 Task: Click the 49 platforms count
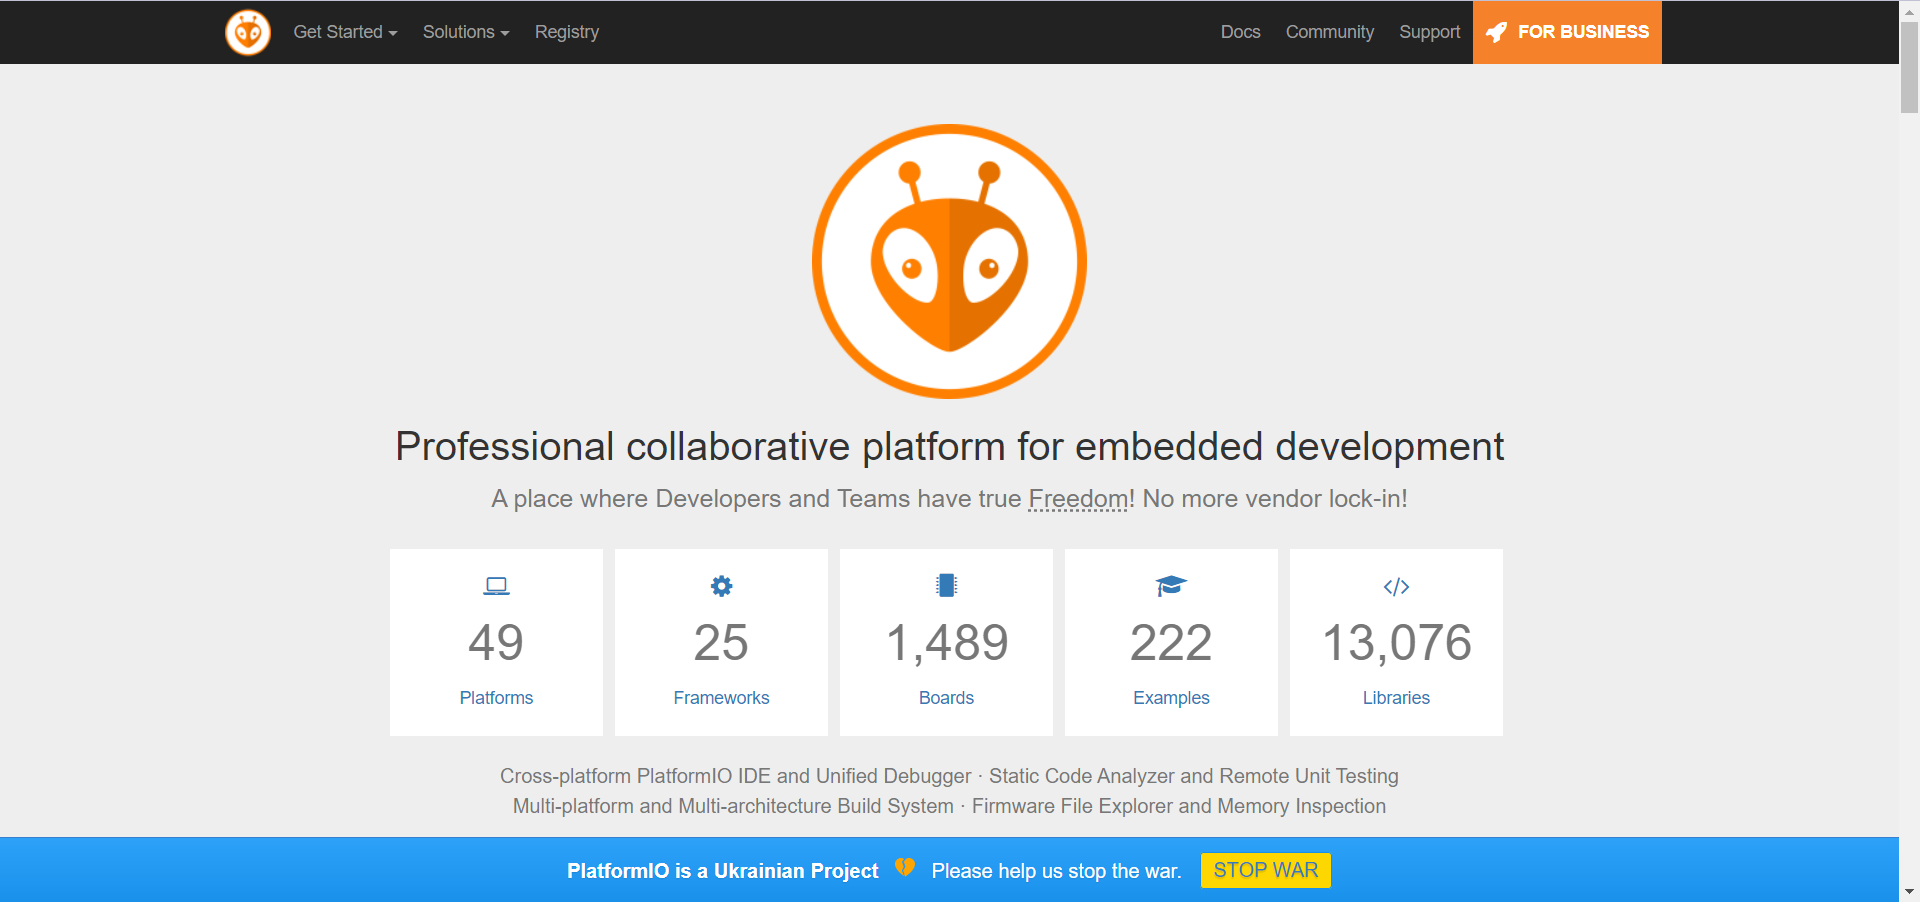pos(496,642)
